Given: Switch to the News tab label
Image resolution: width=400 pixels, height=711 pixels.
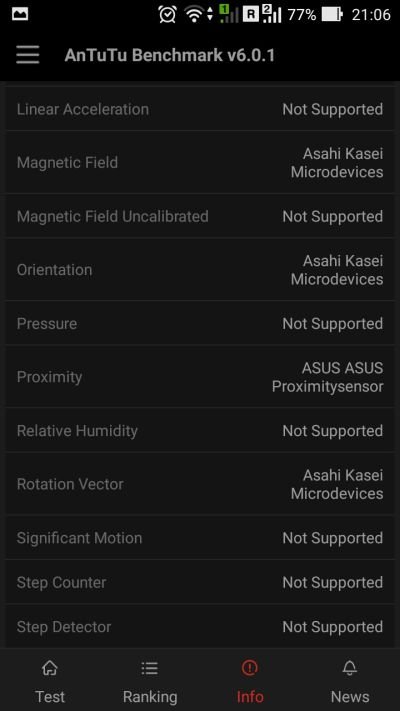Looking at the screenshot, I should pyautogui.click(x=350, y=696).
